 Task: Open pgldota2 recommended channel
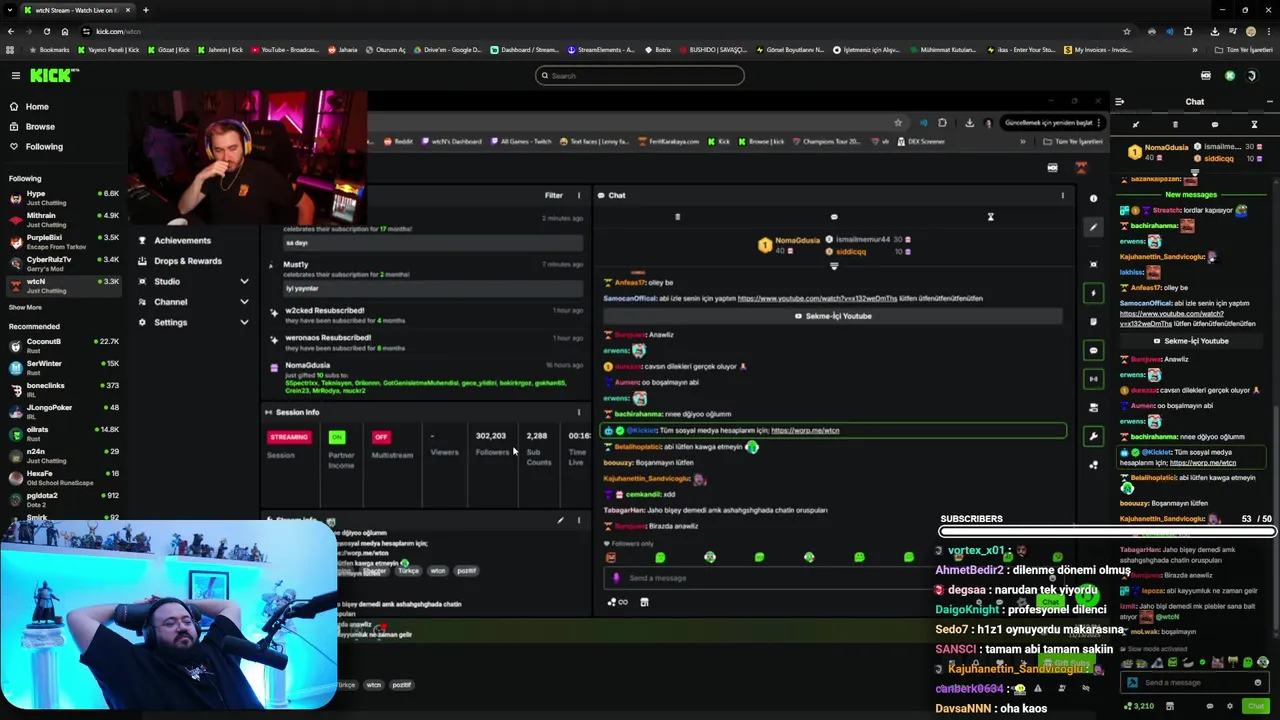coord(62,499)
